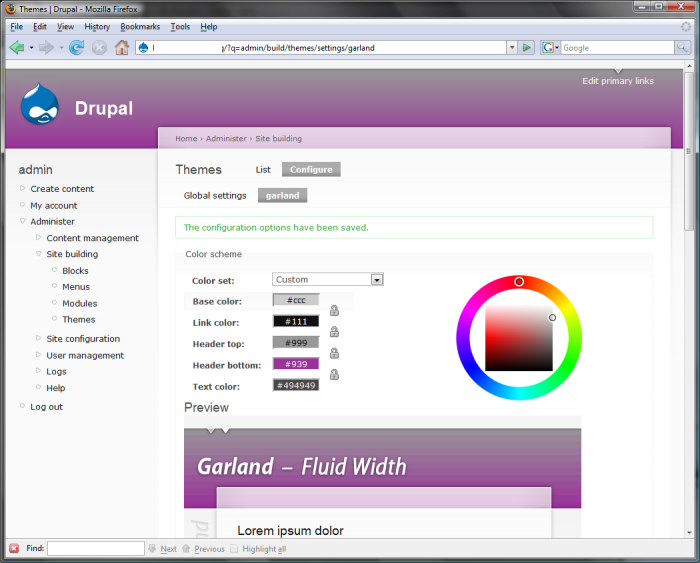The image size is (700, 563).
Task: Expand the Logs menu item
Action: click(38, 371)
